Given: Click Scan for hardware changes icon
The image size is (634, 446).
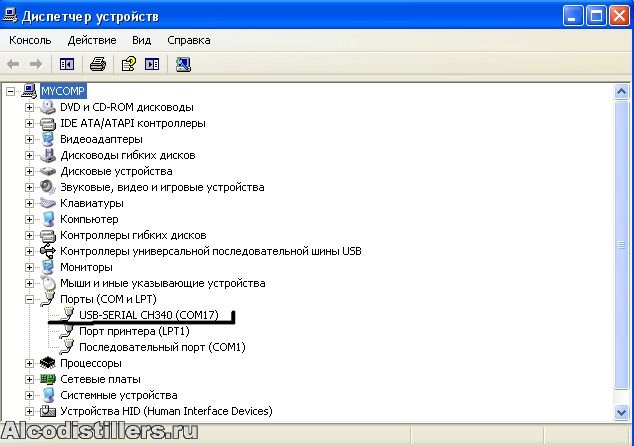Looking at the screenshot, I should point(183,64).
